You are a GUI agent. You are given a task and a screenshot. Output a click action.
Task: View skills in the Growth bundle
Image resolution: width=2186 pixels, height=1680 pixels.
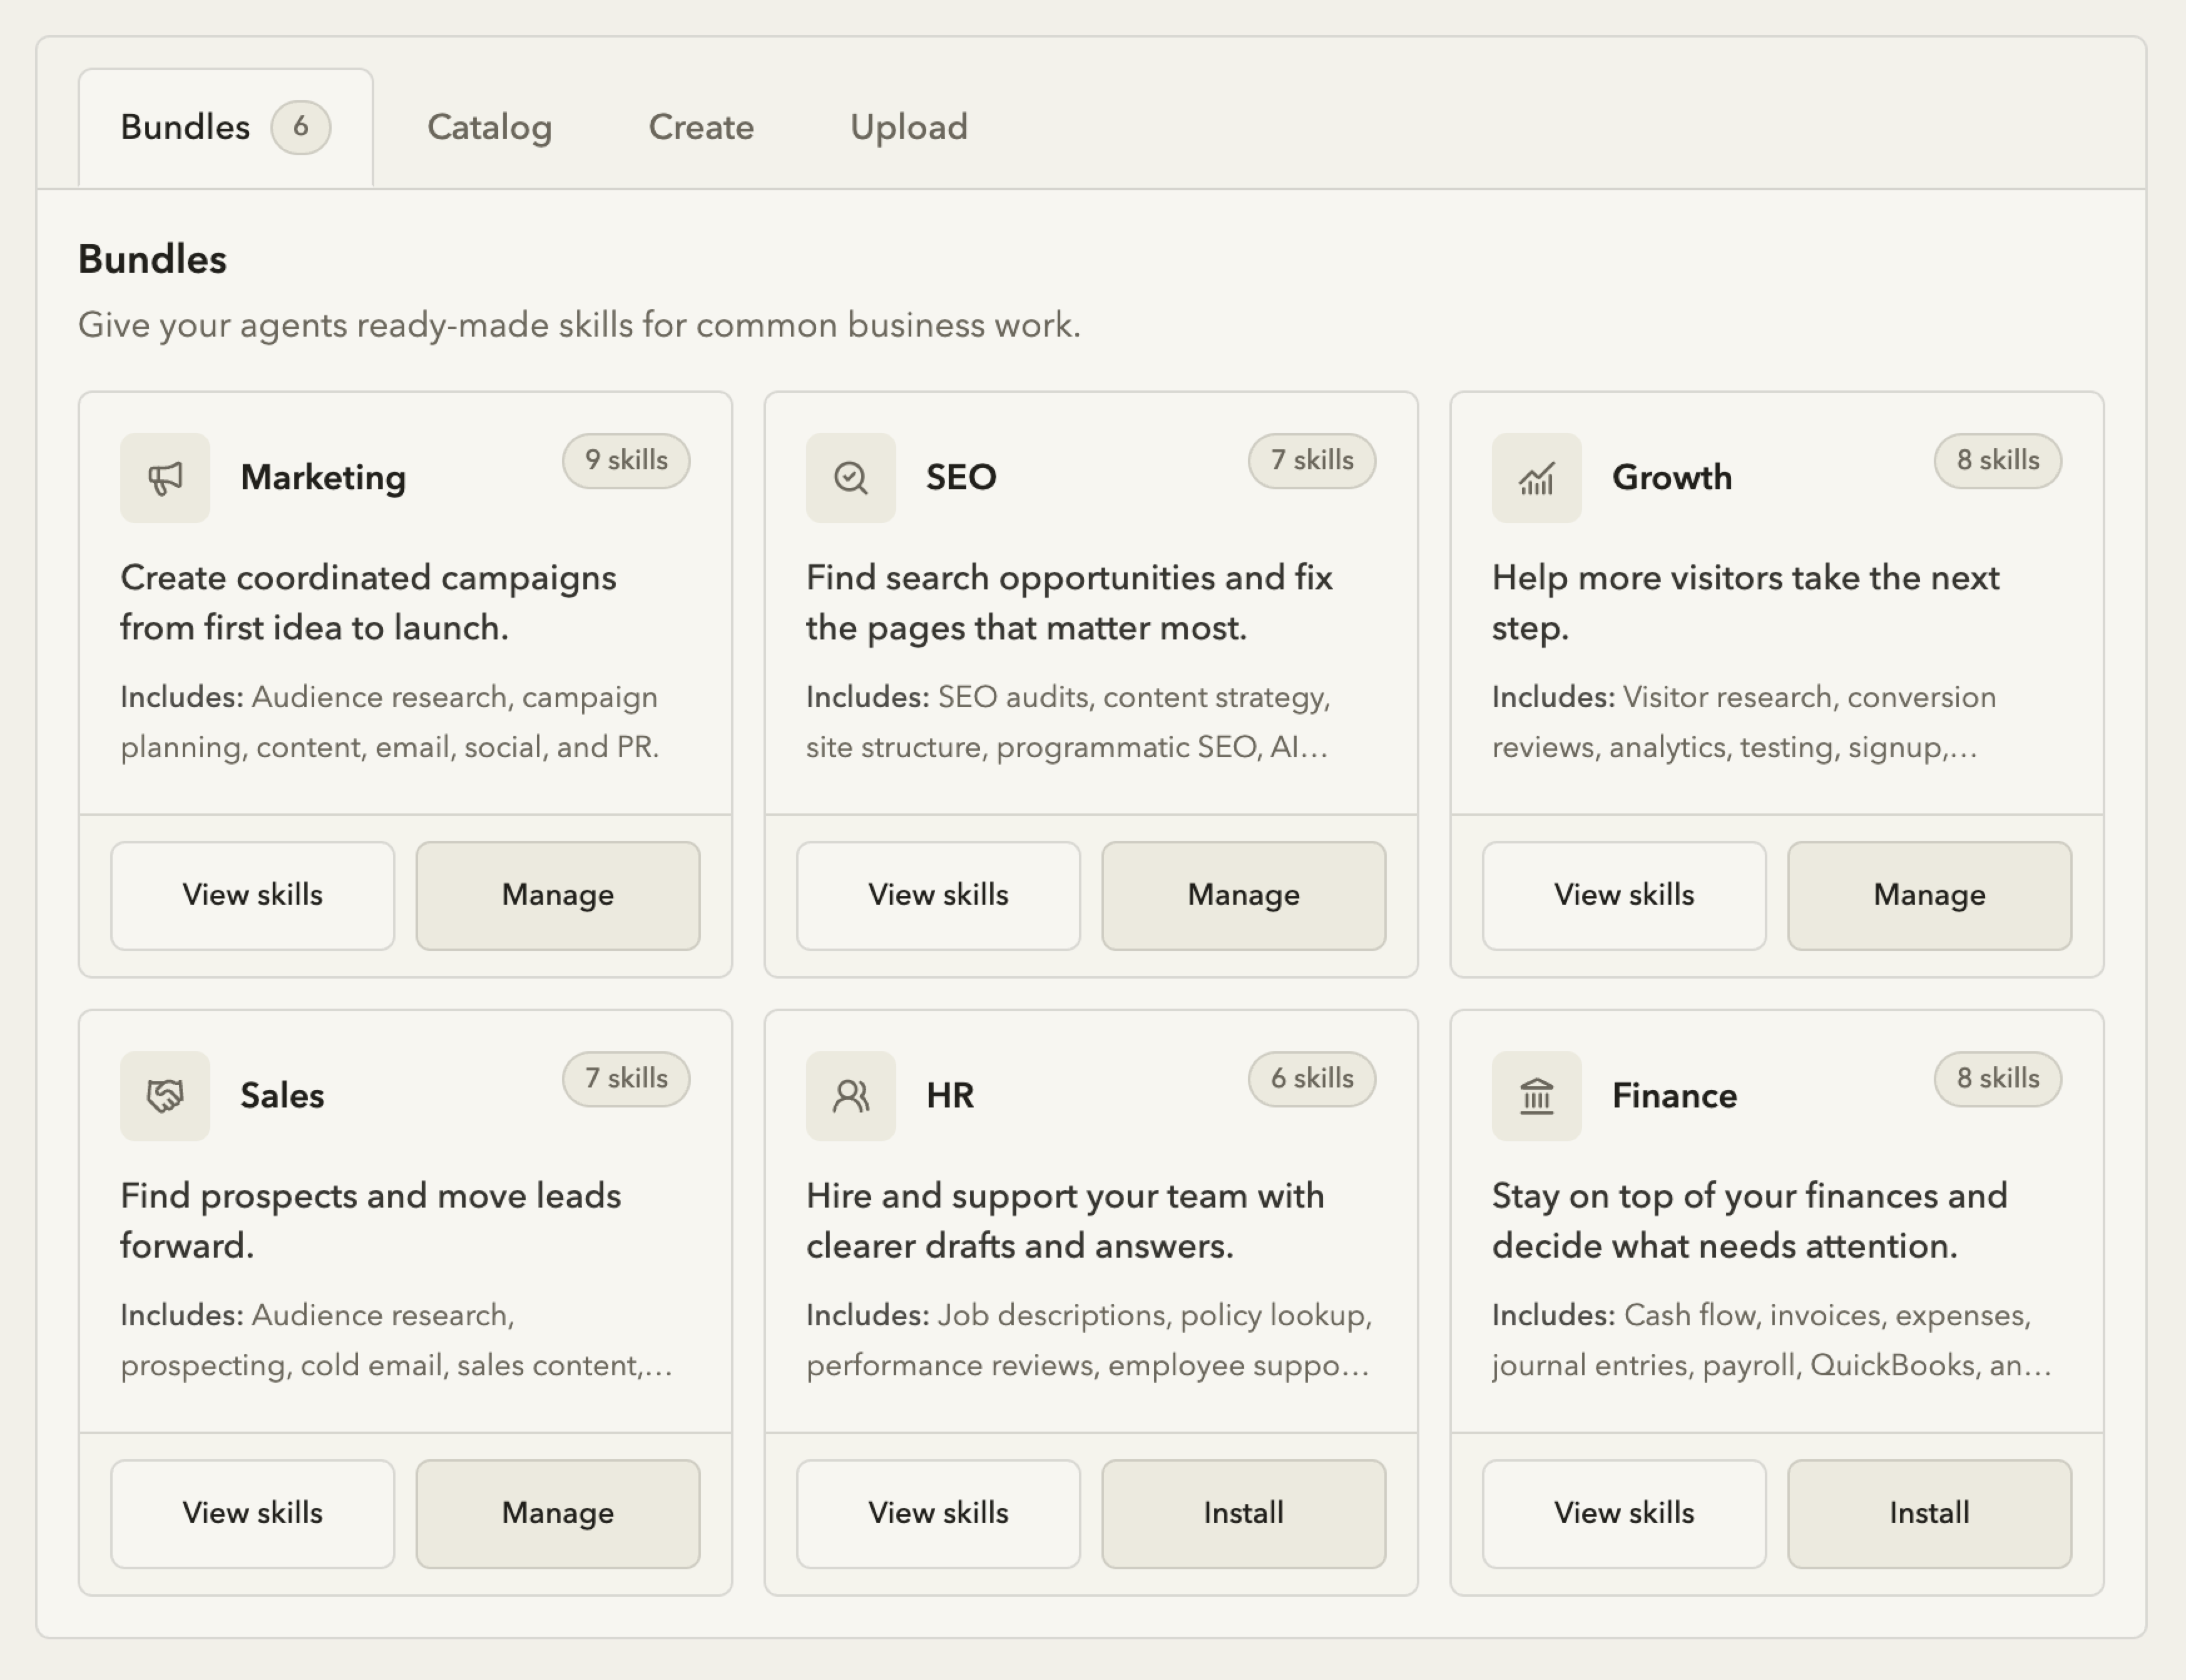click(1624, 895)
